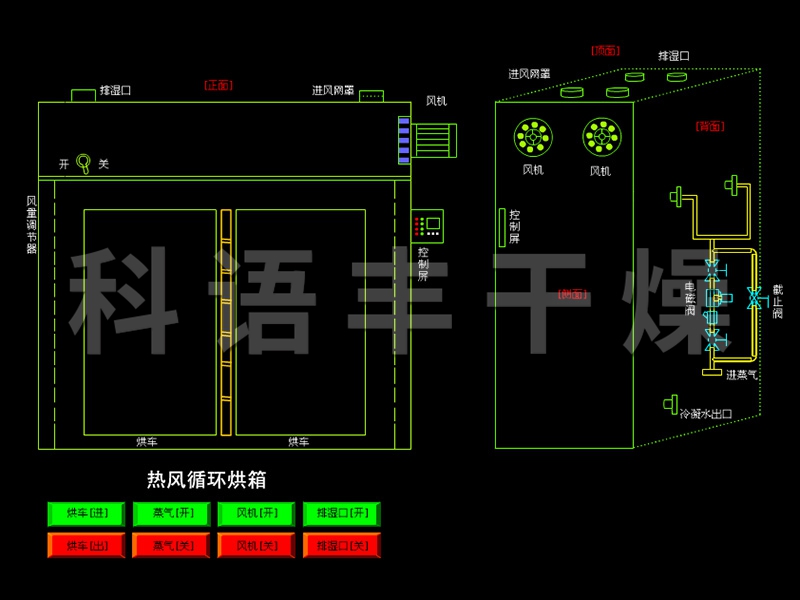Click the 风机[关] red button
The width and height of the screenshot is (800, 600).
point(256,545)
